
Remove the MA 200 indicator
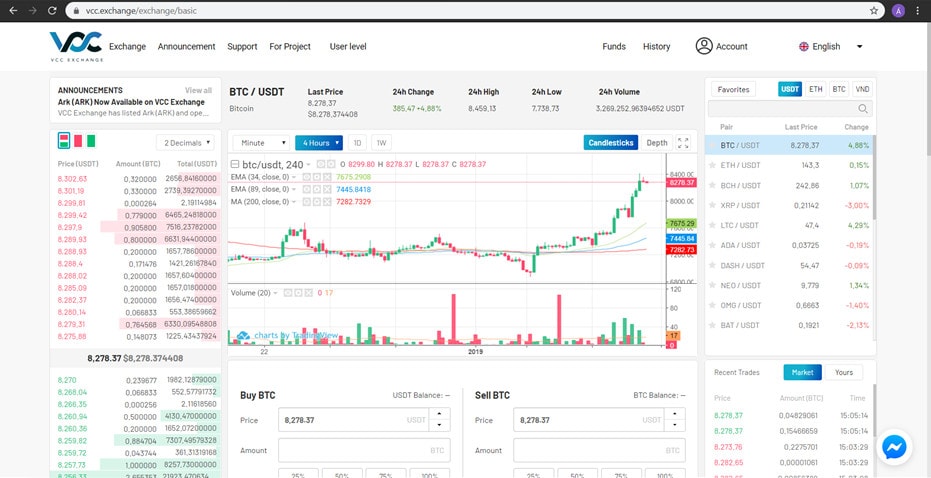click(327, 202)
